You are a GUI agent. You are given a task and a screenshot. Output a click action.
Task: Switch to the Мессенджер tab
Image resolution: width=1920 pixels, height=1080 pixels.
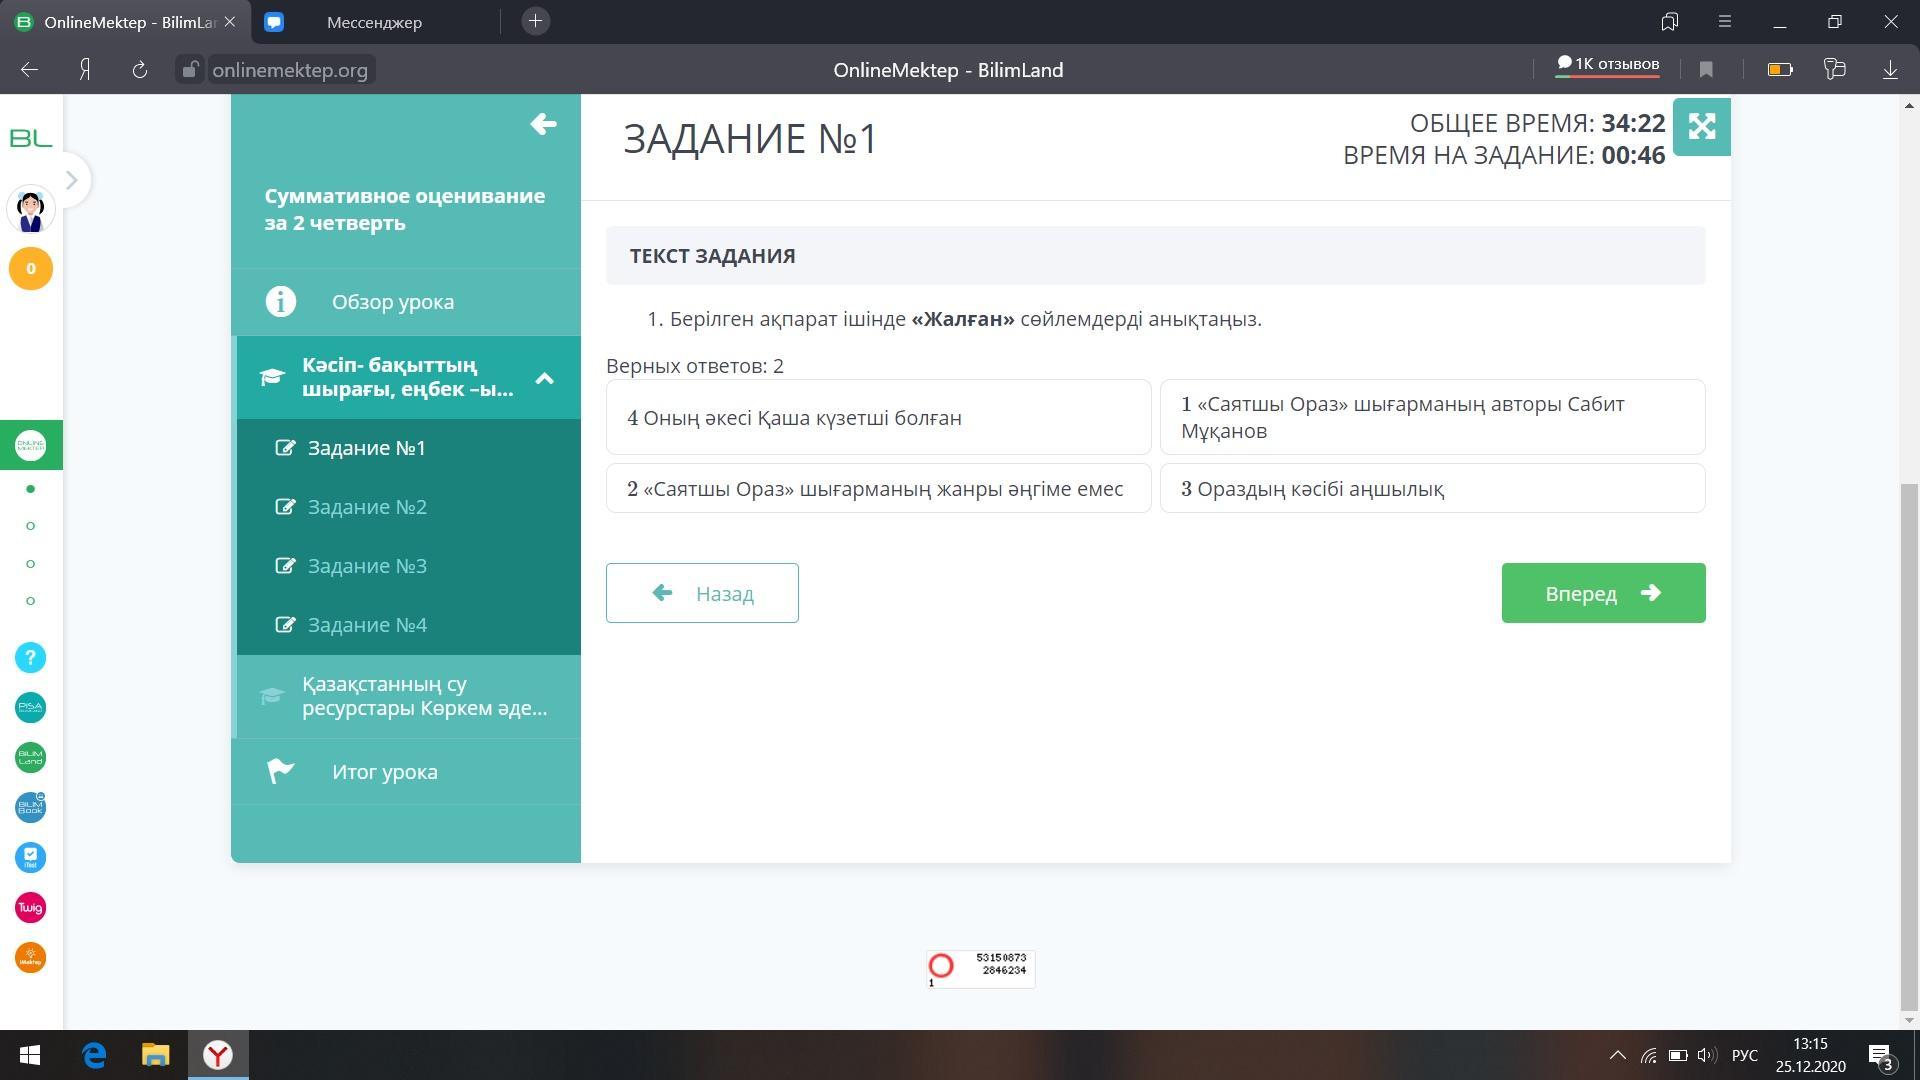coord(374,22)
